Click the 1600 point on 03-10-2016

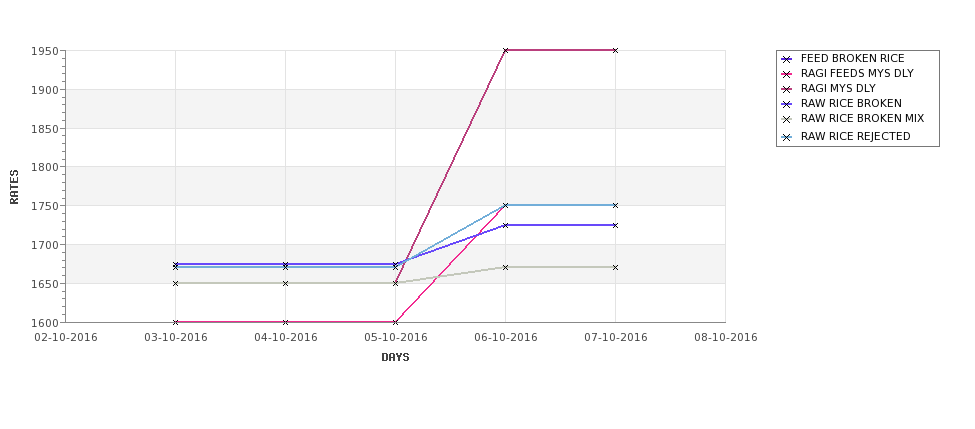[175, 322]
